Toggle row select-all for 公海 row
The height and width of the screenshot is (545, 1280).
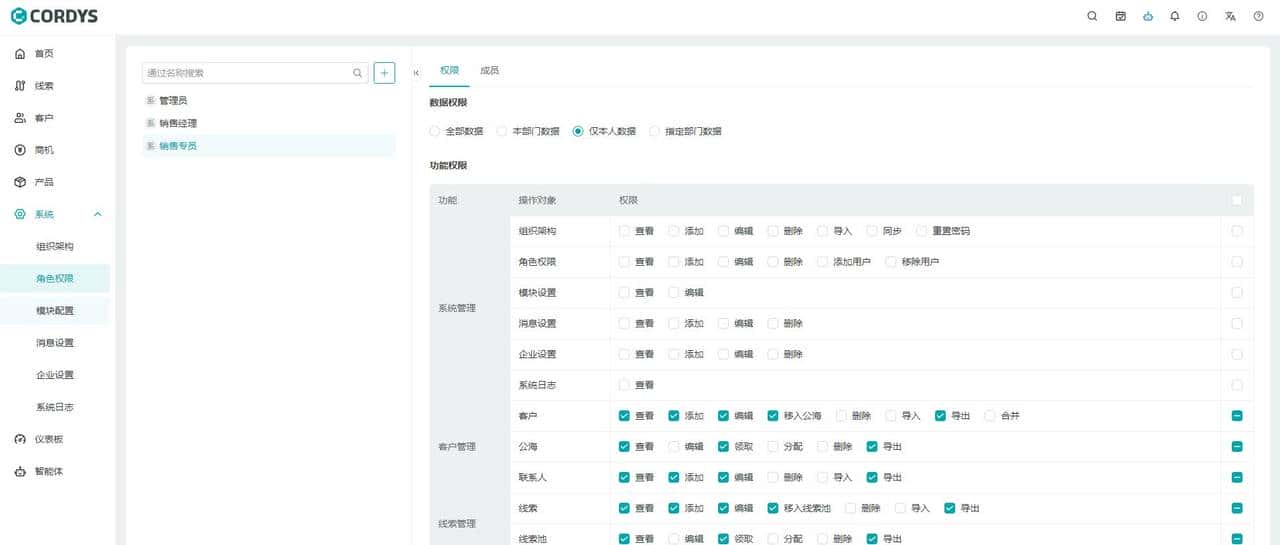(1237, 447)
